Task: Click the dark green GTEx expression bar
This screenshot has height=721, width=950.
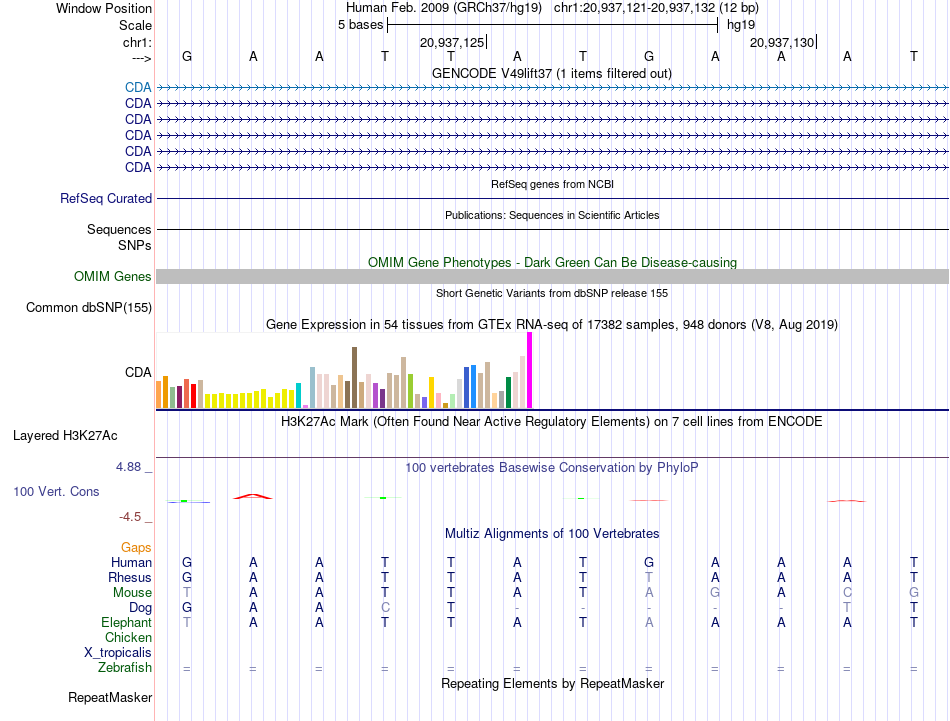Action: coord(508,393)
